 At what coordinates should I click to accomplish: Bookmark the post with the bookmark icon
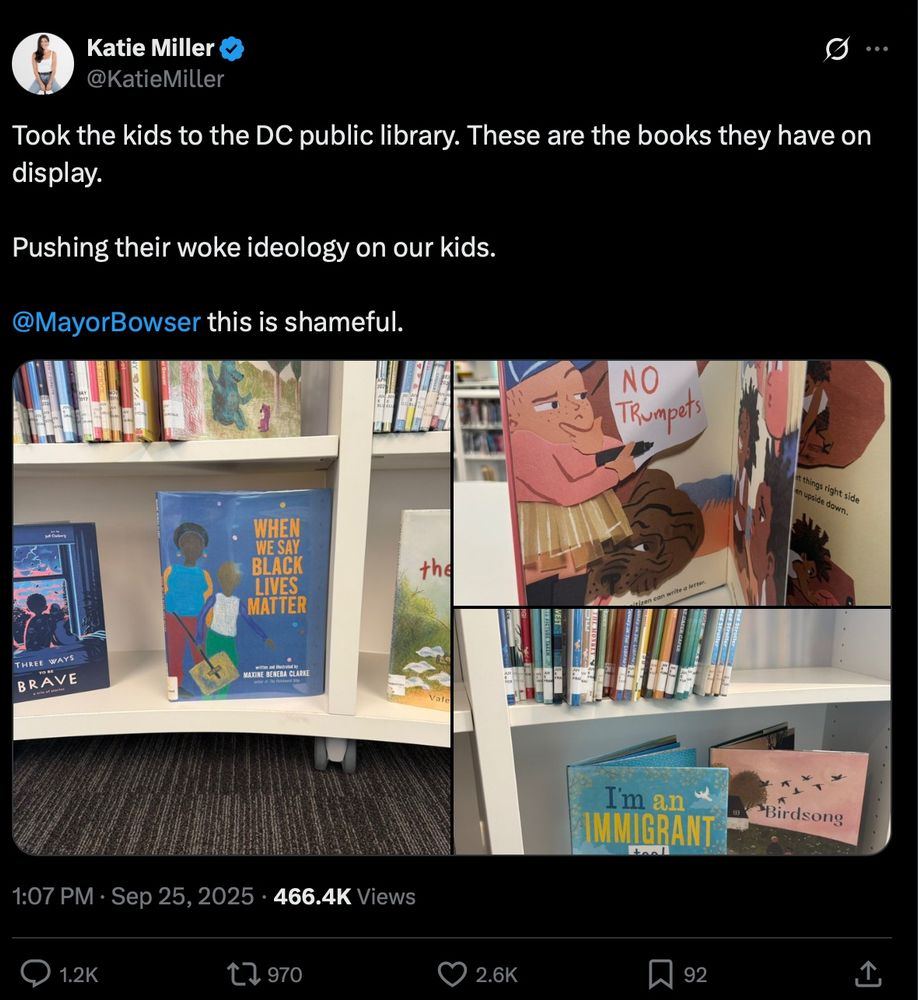point(660,974)
